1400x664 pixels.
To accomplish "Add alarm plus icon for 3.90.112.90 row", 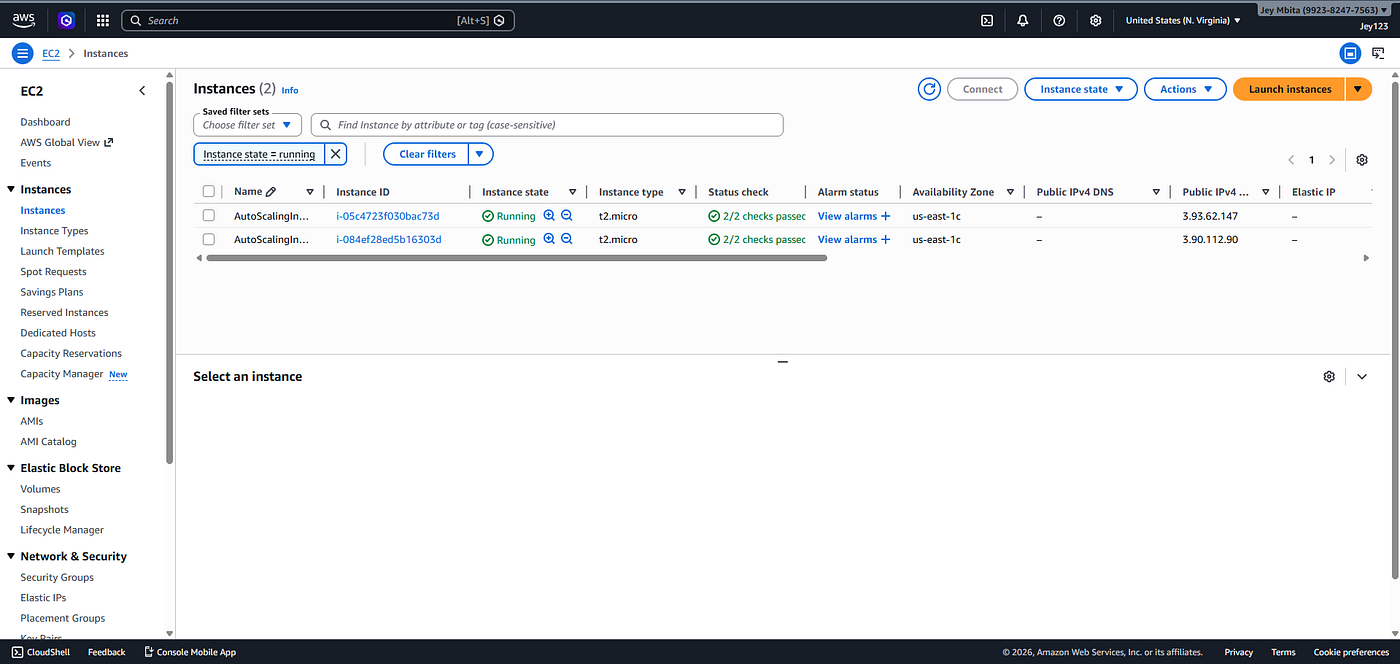I will click(x=886, y=240).
